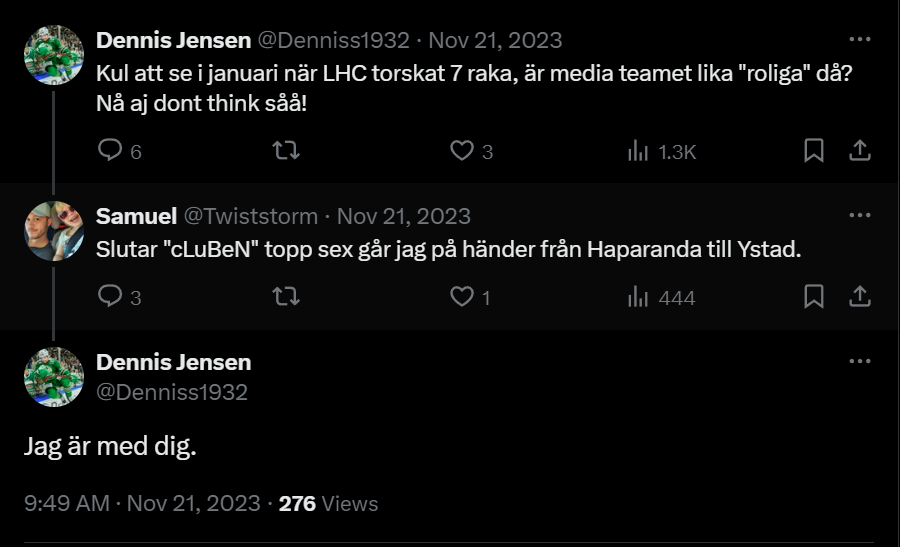Share Dennis Jensen's first tweet

[x=859, y=151]
